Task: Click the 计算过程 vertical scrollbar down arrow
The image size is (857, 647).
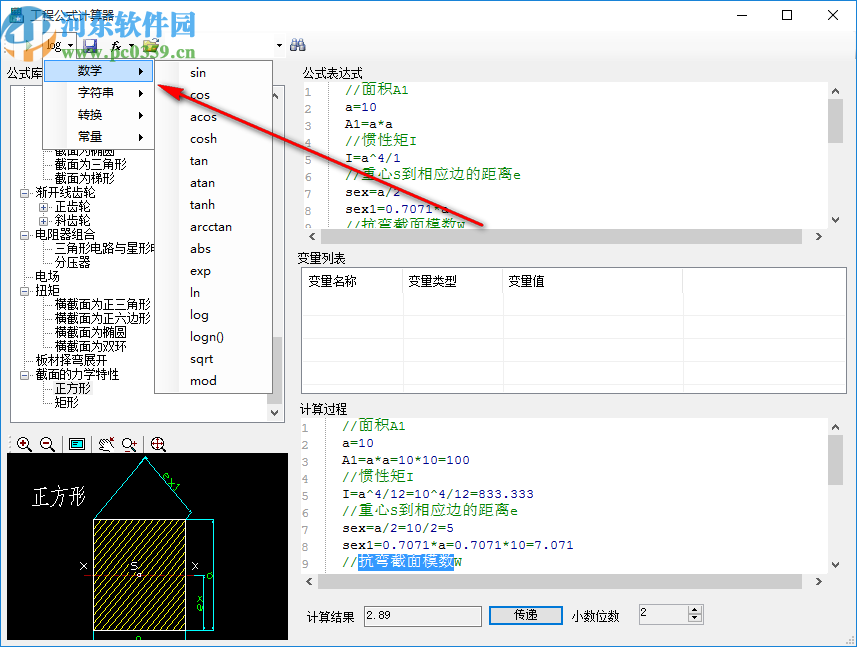Action: [835, 564]
